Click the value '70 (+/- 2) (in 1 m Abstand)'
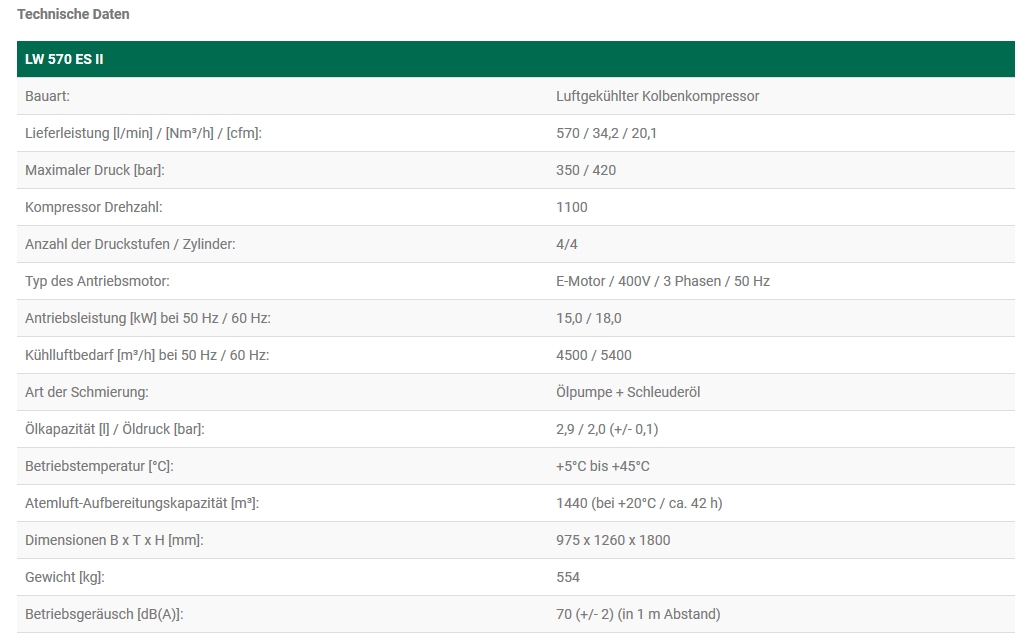 coord(638,614)
